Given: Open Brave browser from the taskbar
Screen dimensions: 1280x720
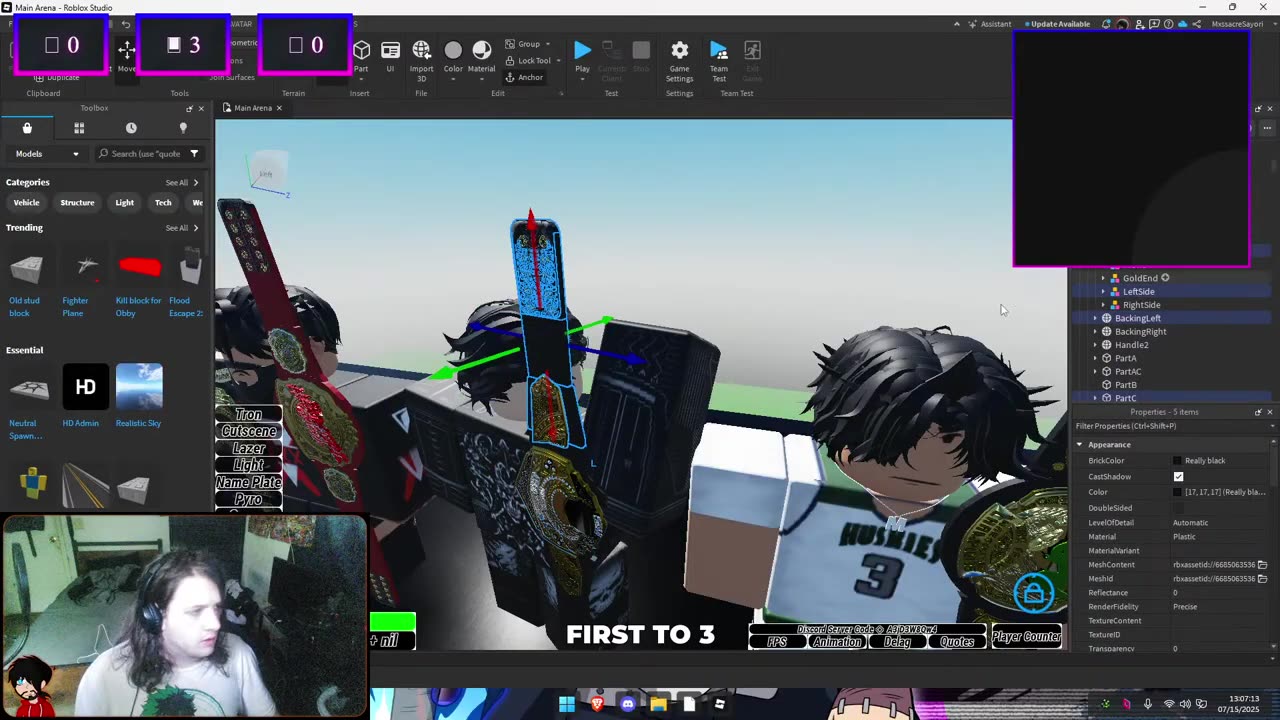Looking at the screenshot, I should pos(597,704).
